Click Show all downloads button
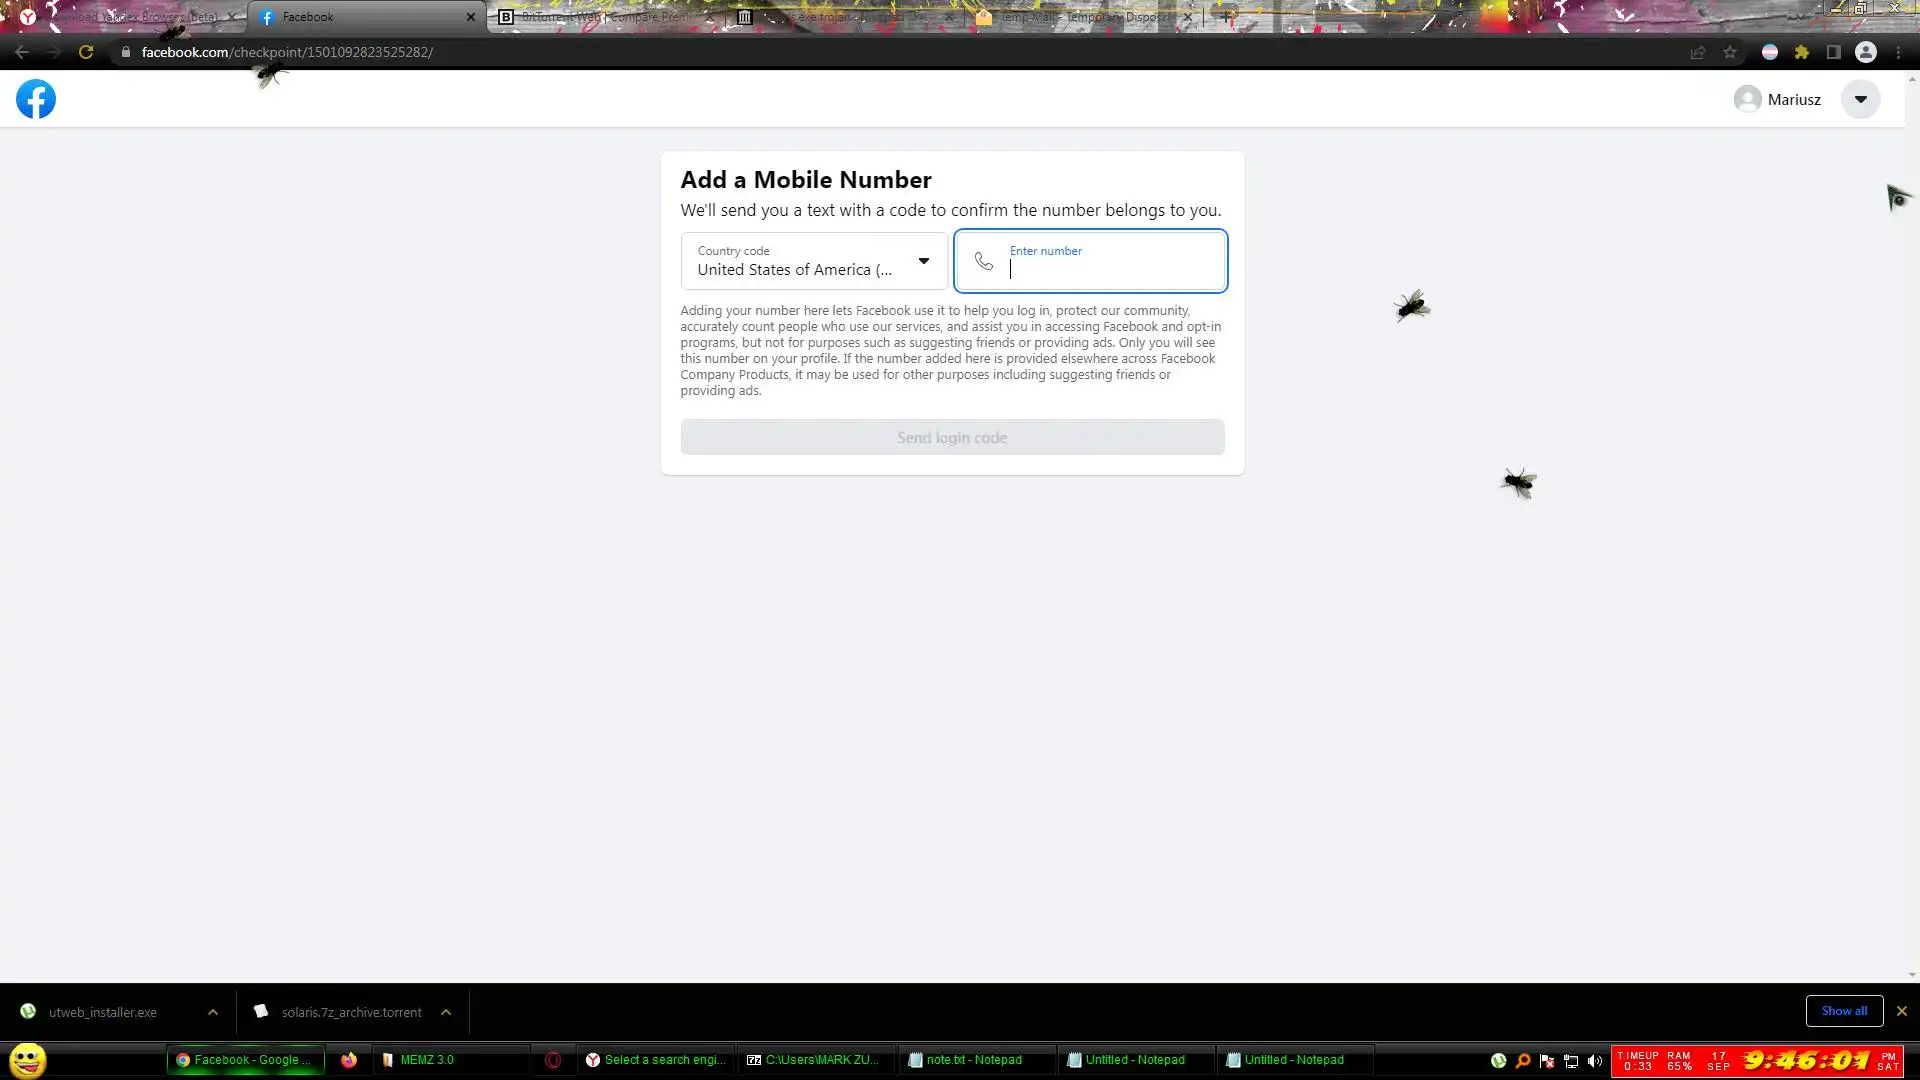 tap(1844, 1011)
